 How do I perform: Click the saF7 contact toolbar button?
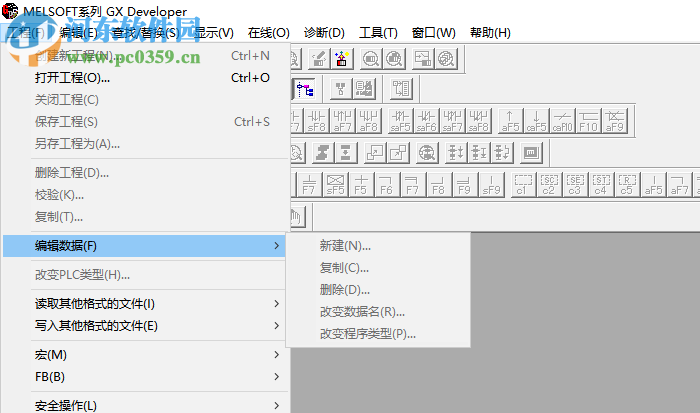[452, 121]
